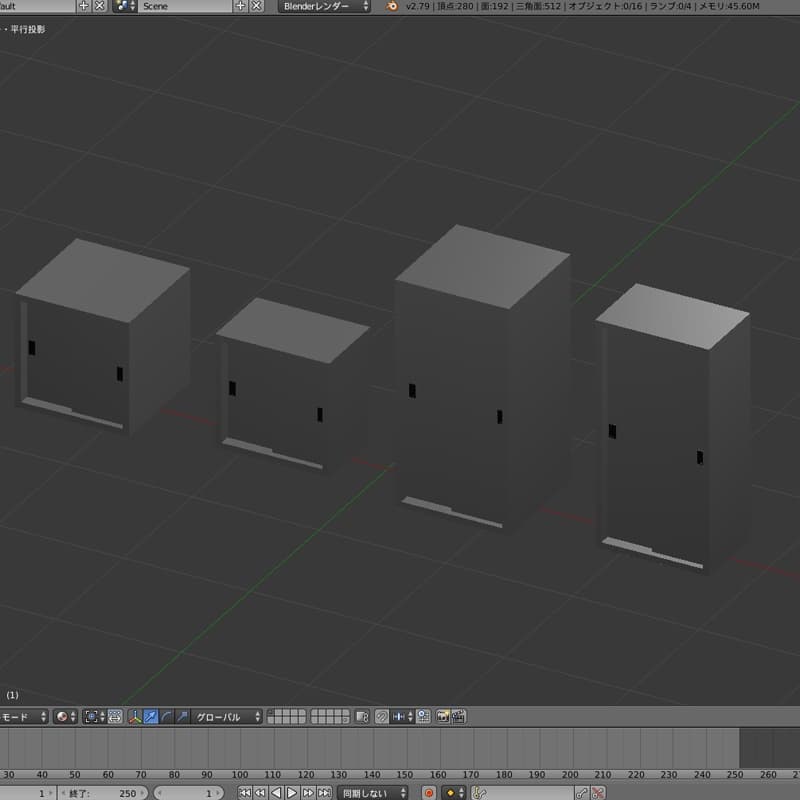Open the pivot point selector

(x=95, y=716)
